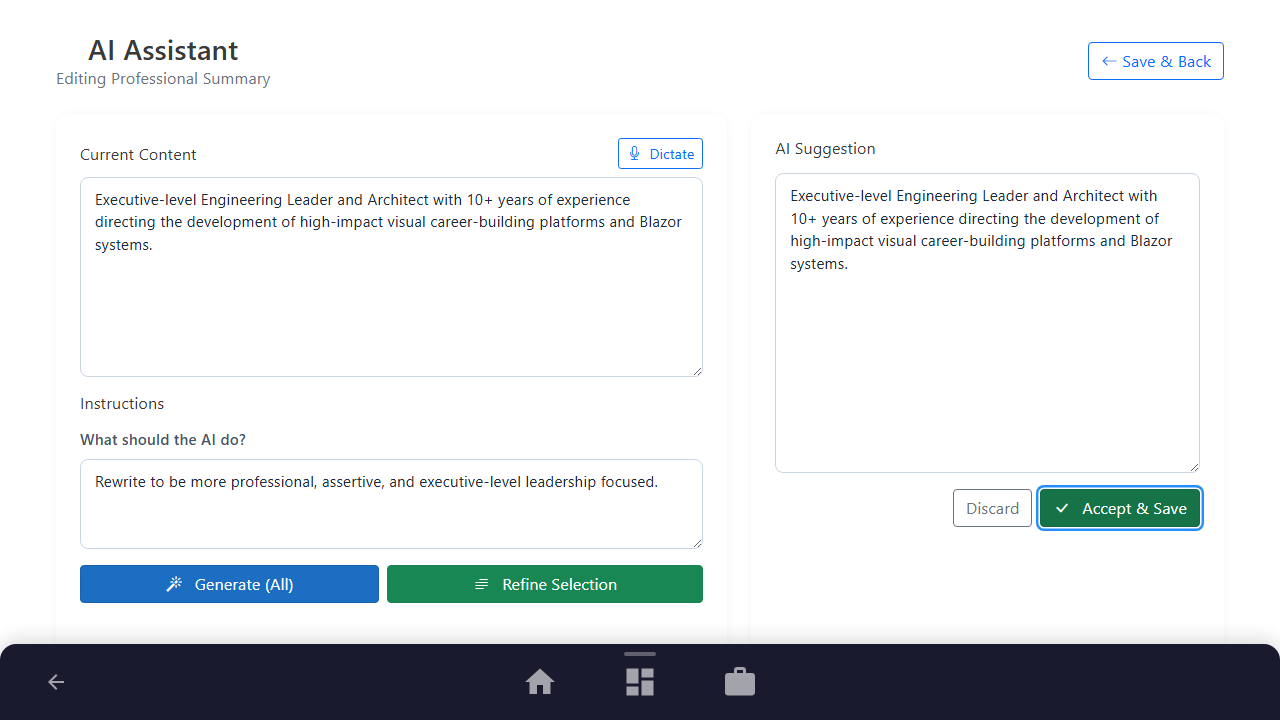The width and height of the screenshot is (1280, 720).
Task: Accept & Save the AI suggestion
Action: click(x=1120, y=508)
